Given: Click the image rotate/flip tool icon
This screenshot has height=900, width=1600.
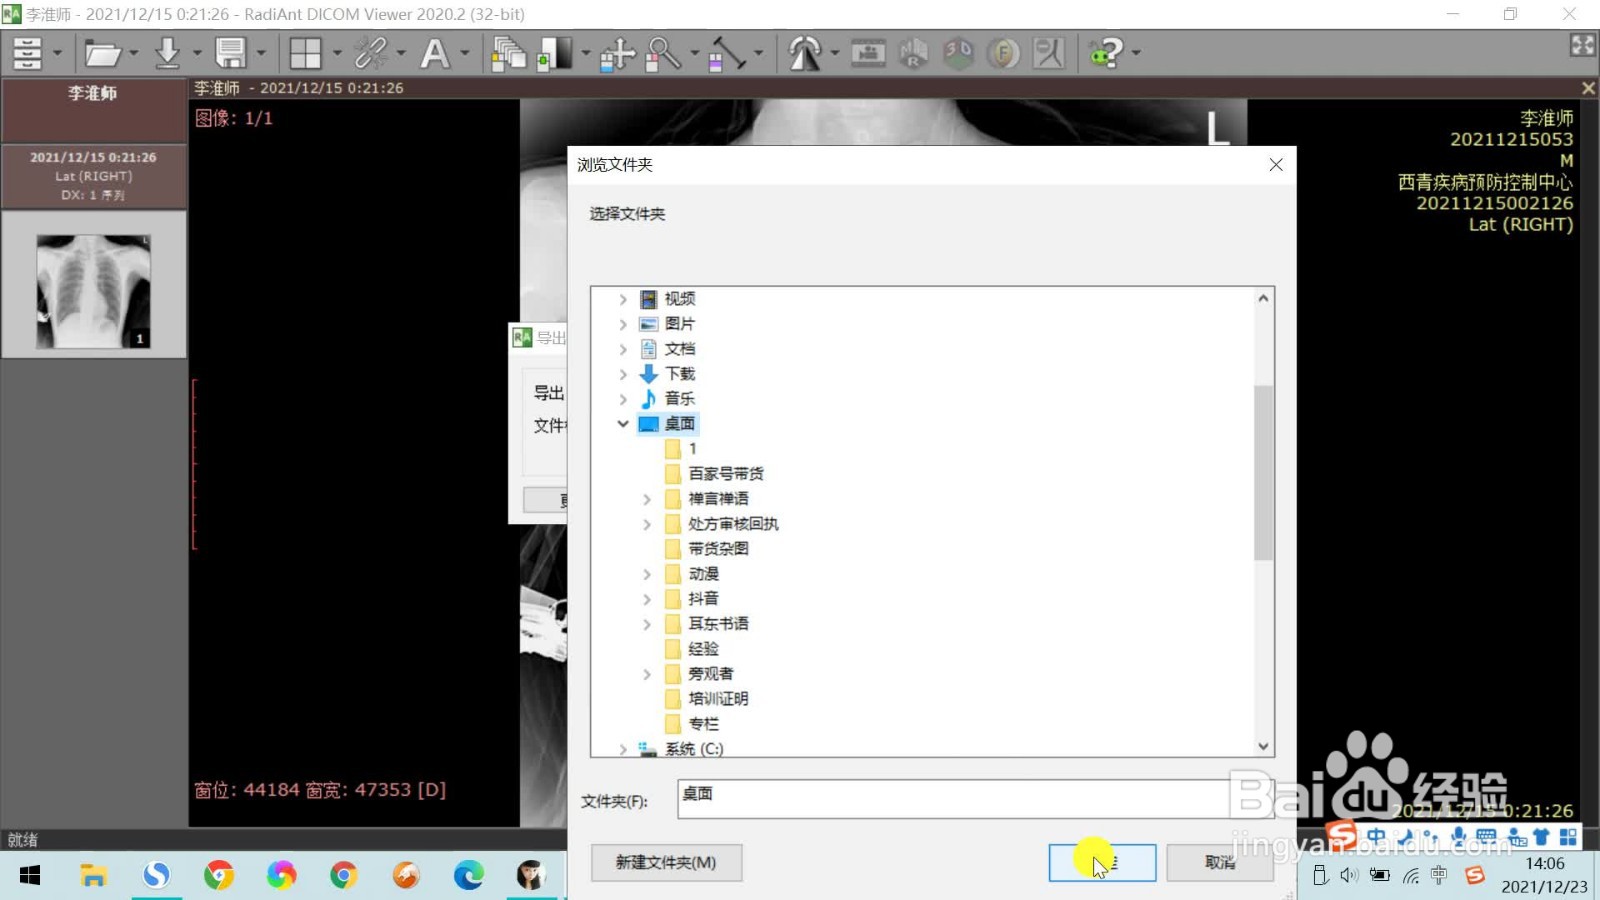Looking at the screenshot, I should tap(804, 53).
